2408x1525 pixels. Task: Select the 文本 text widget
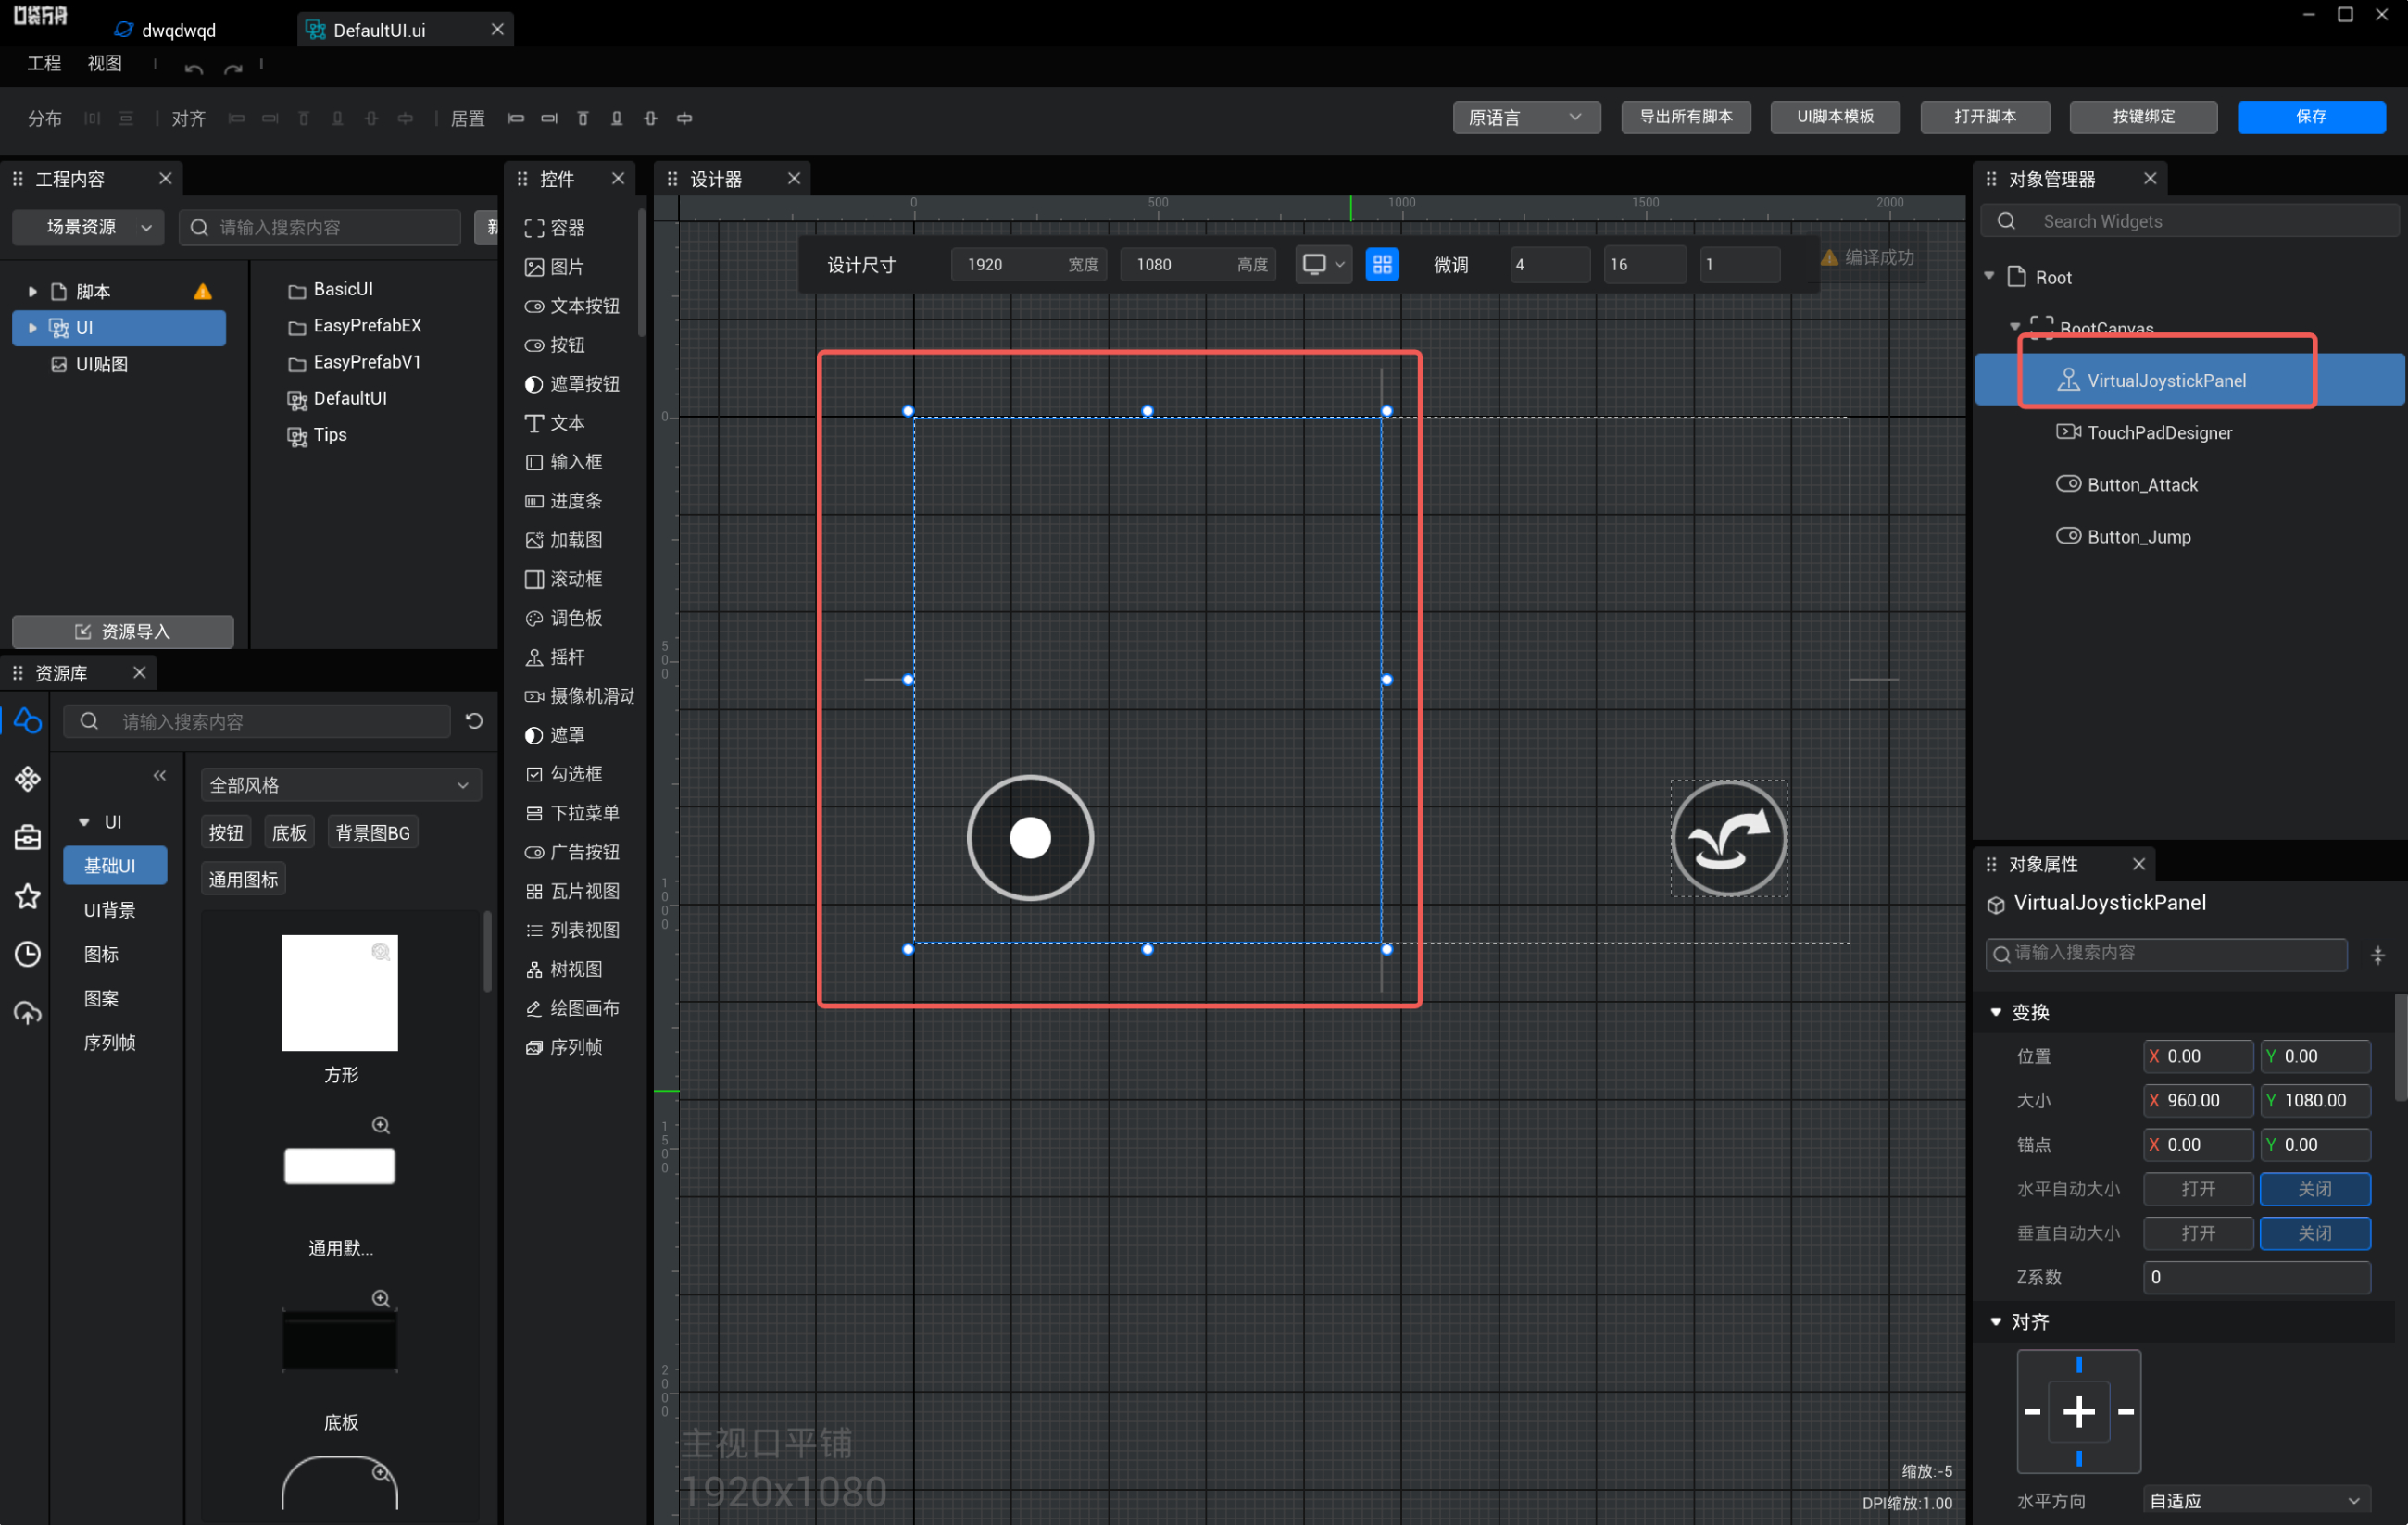pos(555,423)
